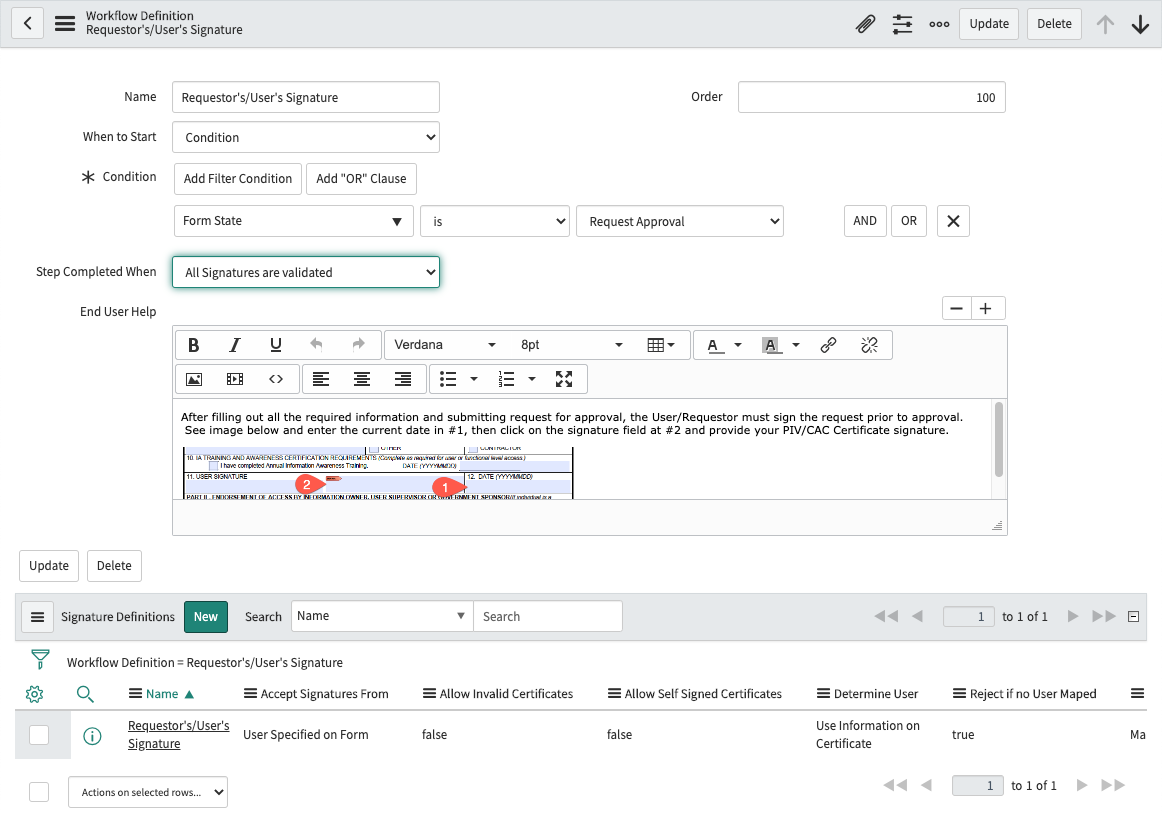The width and height of the screenshot is (1162, 816).
Task: Open the Form State field dropdown
Action: (x=293, y=221)
